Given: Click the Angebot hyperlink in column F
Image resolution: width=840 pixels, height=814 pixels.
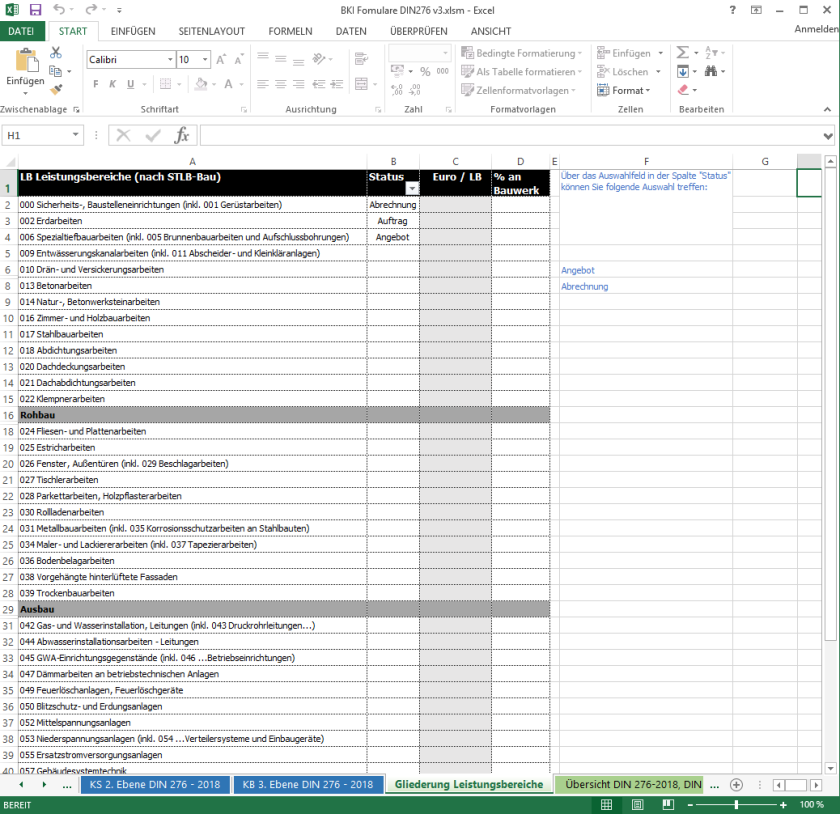Looking at the screenshot, I should [577, 269].
